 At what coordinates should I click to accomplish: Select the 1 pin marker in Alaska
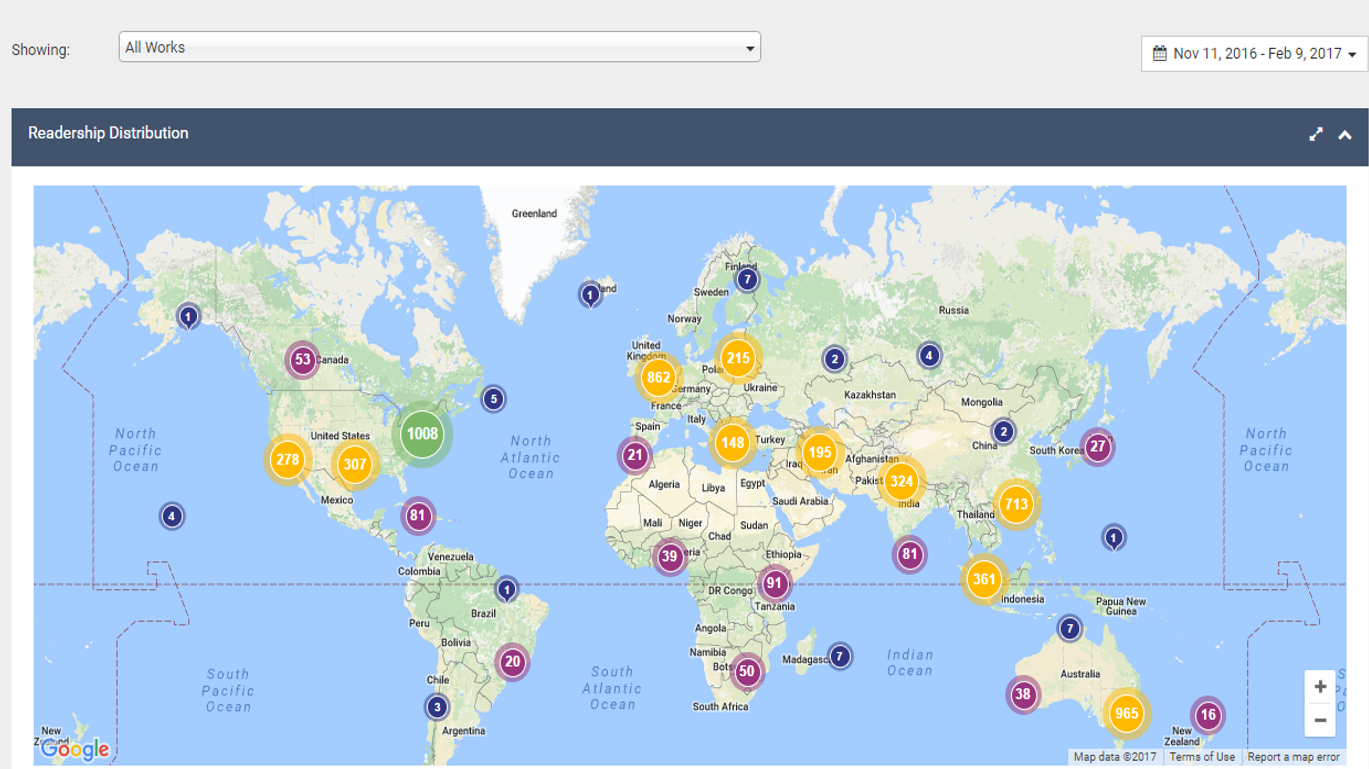coord(188,317)
